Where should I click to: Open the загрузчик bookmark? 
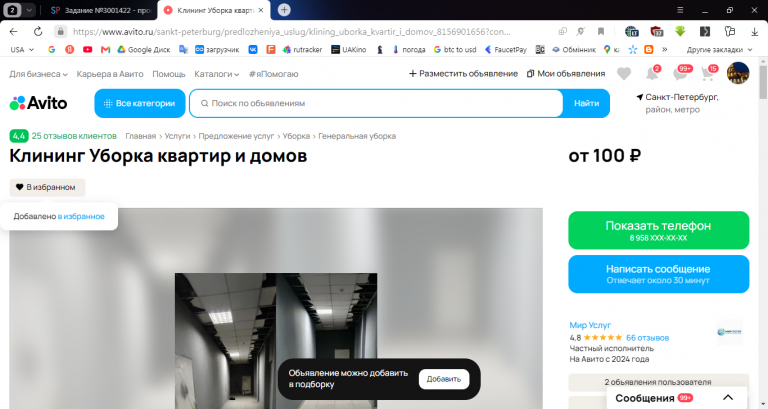(217, 49)
